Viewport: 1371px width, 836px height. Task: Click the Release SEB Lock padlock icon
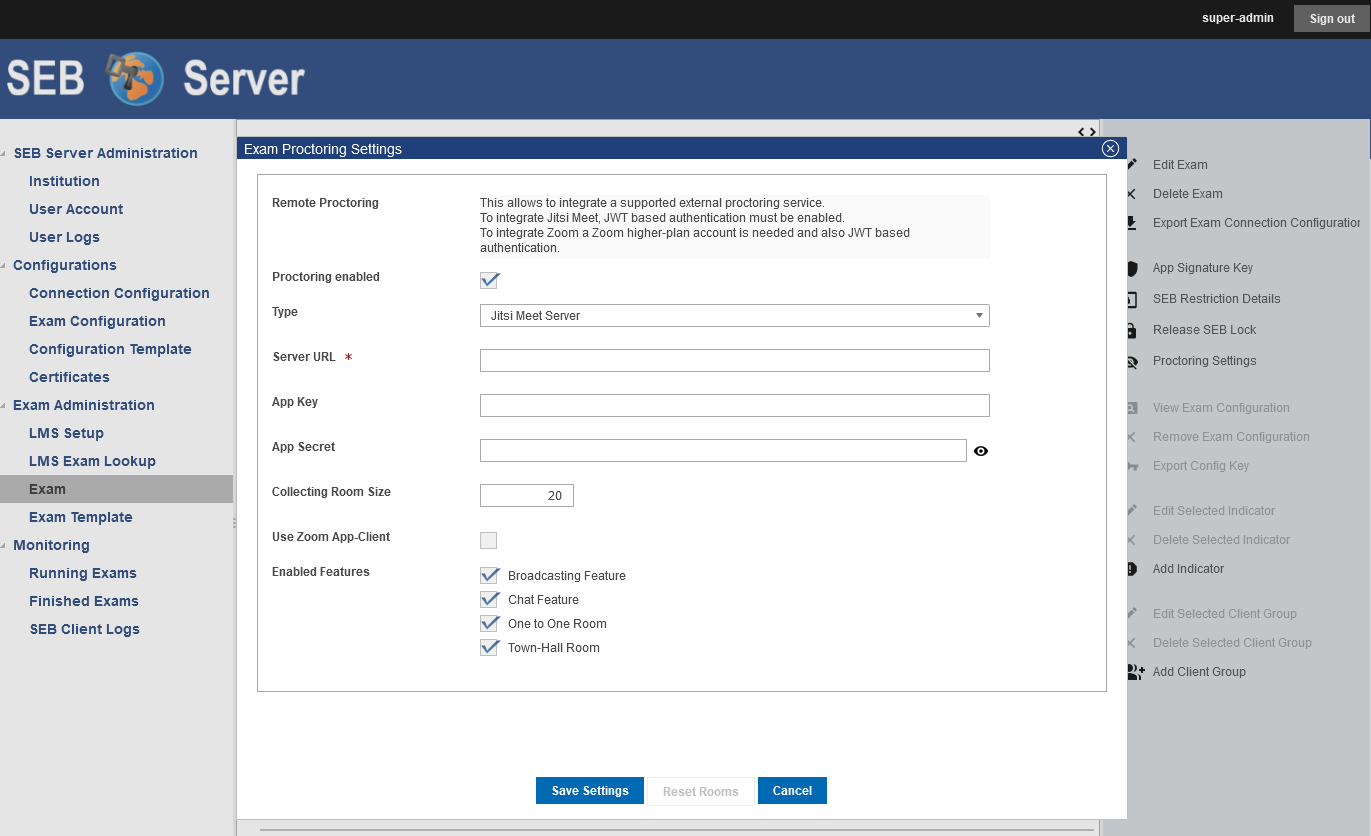(x=1132, y=330)
